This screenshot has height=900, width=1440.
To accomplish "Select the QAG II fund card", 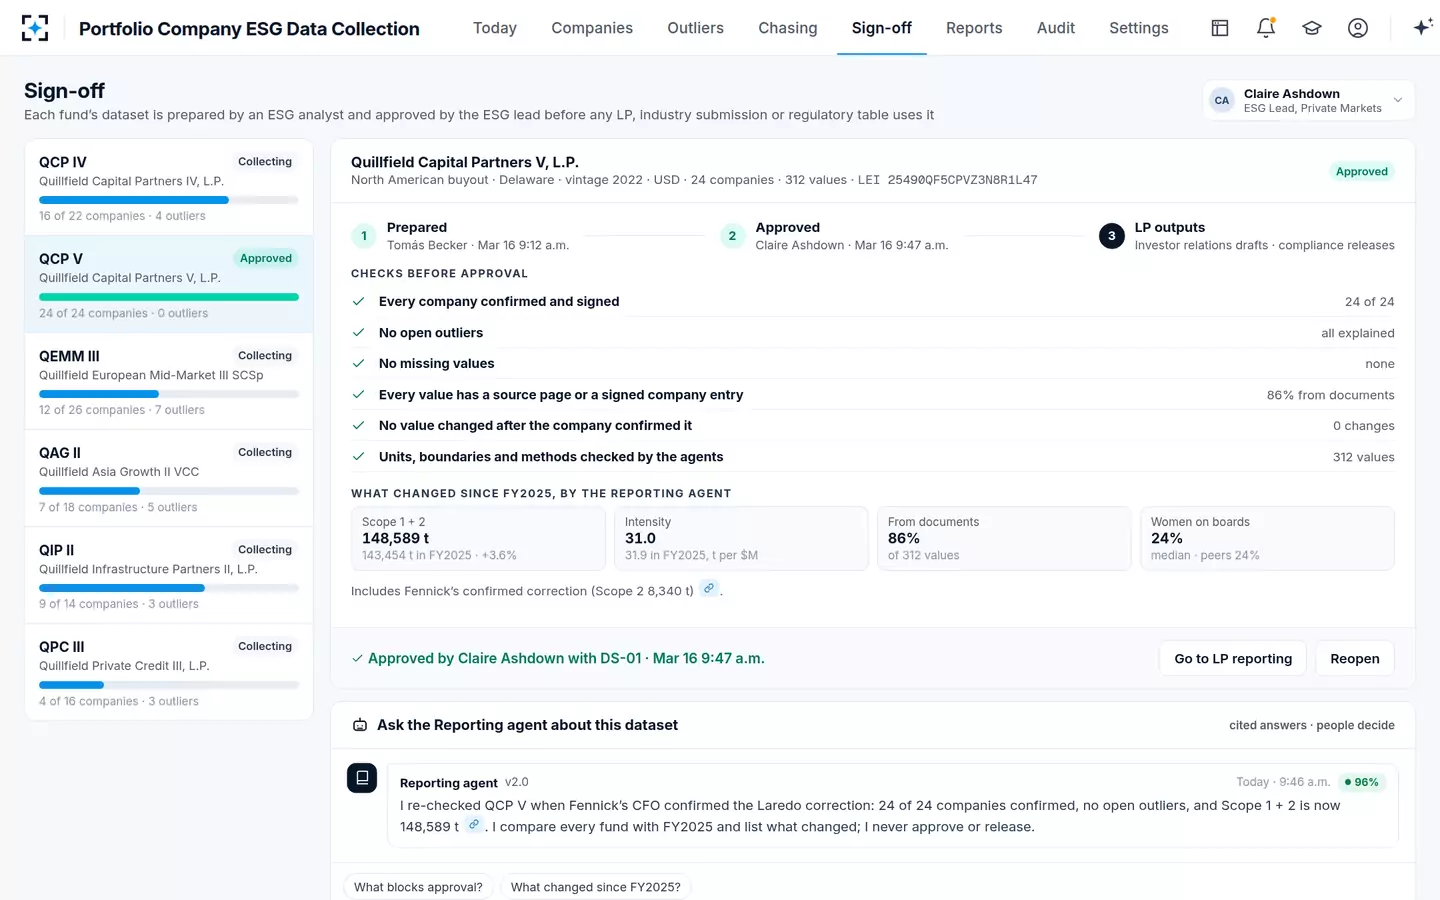I will (x=169, y=478).
